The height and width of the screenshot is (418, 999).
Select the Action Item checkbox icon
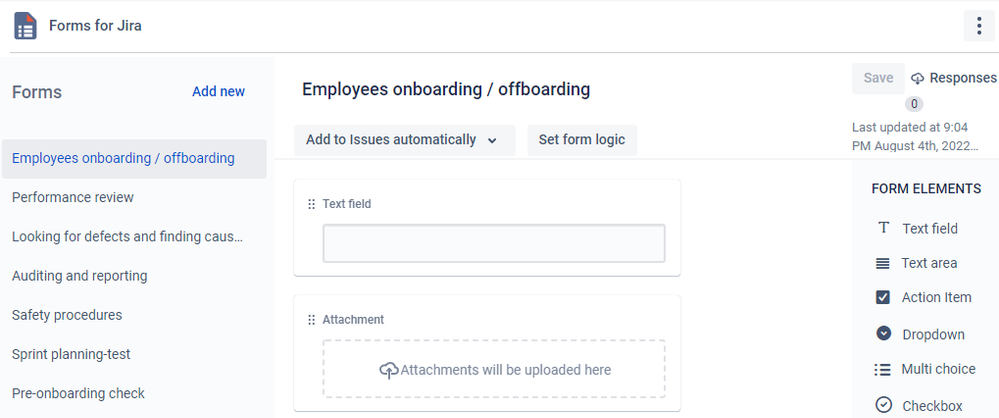tap(882, 297)
